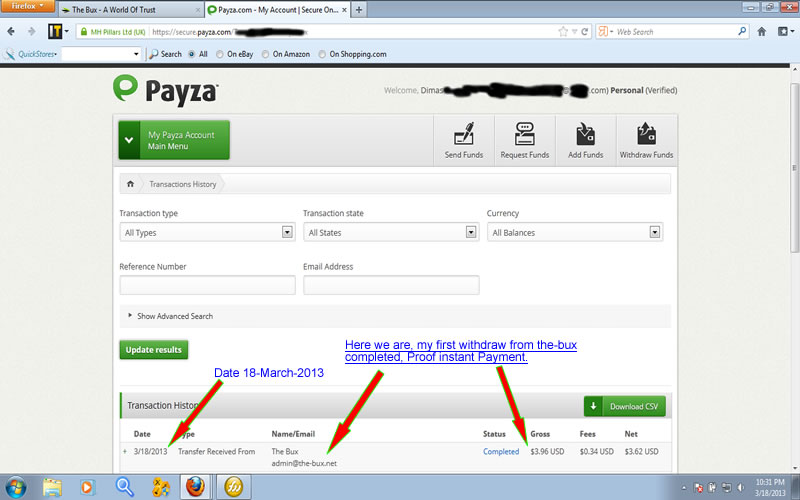Go back with the browser back arrow
Image resolution: width=800 pixels, height=500 pixels.
[11, 32]
